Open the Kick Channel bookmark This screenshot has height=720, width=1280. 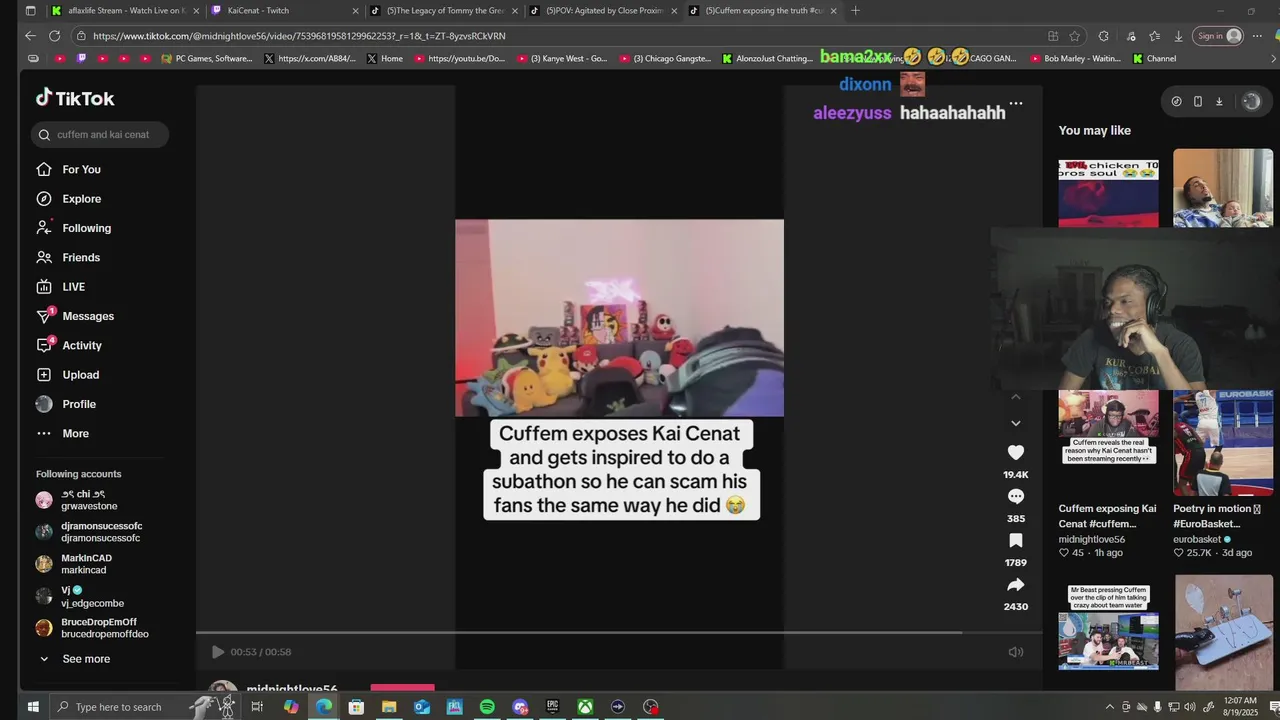pos(1154,59)
